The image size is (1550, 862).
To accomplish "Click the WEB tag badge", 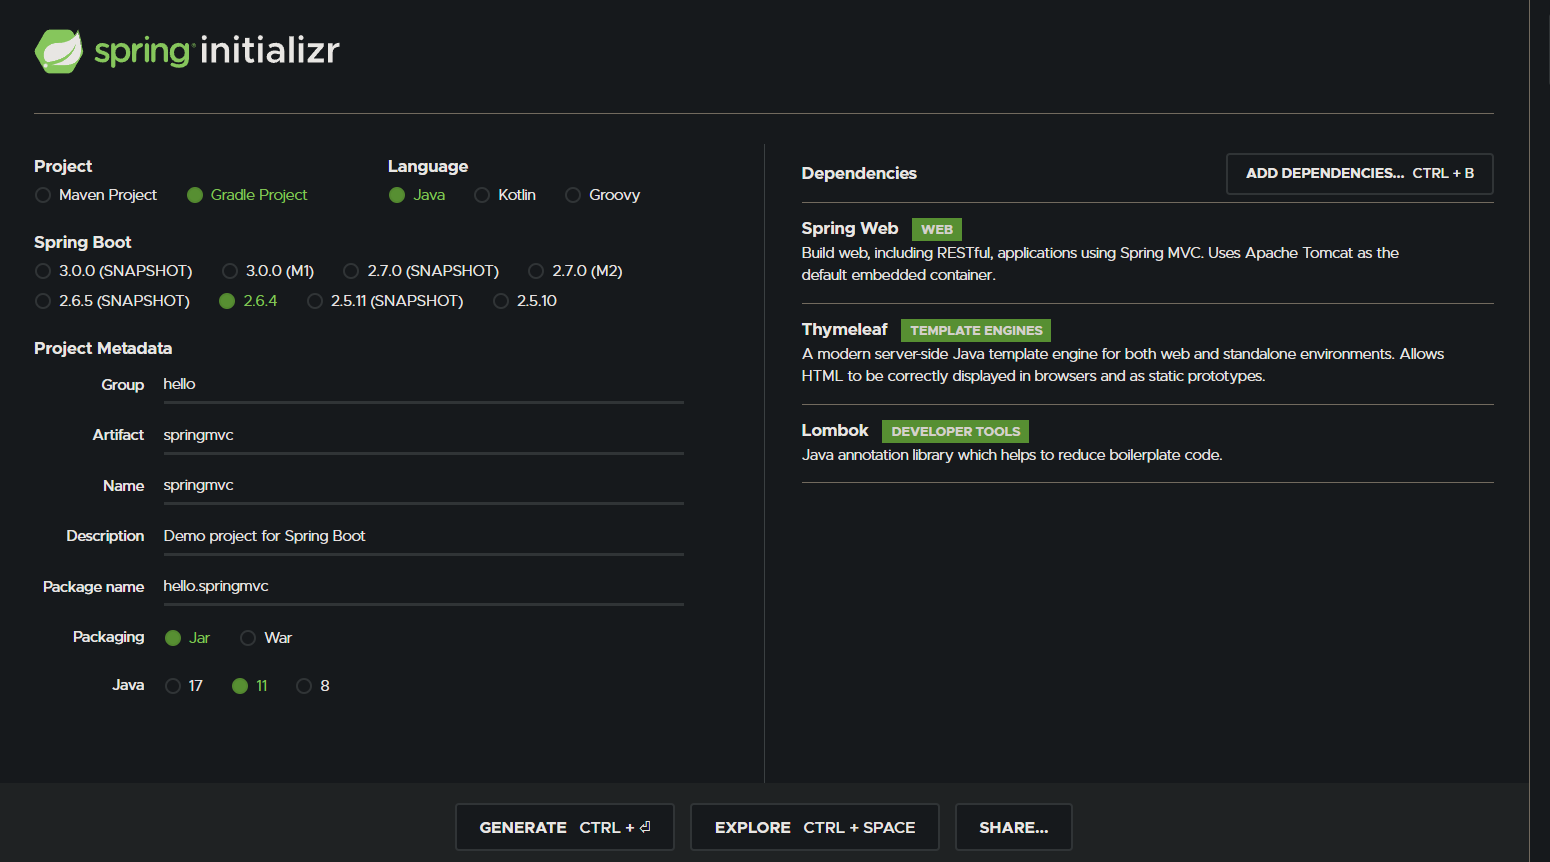I will 937,230.
